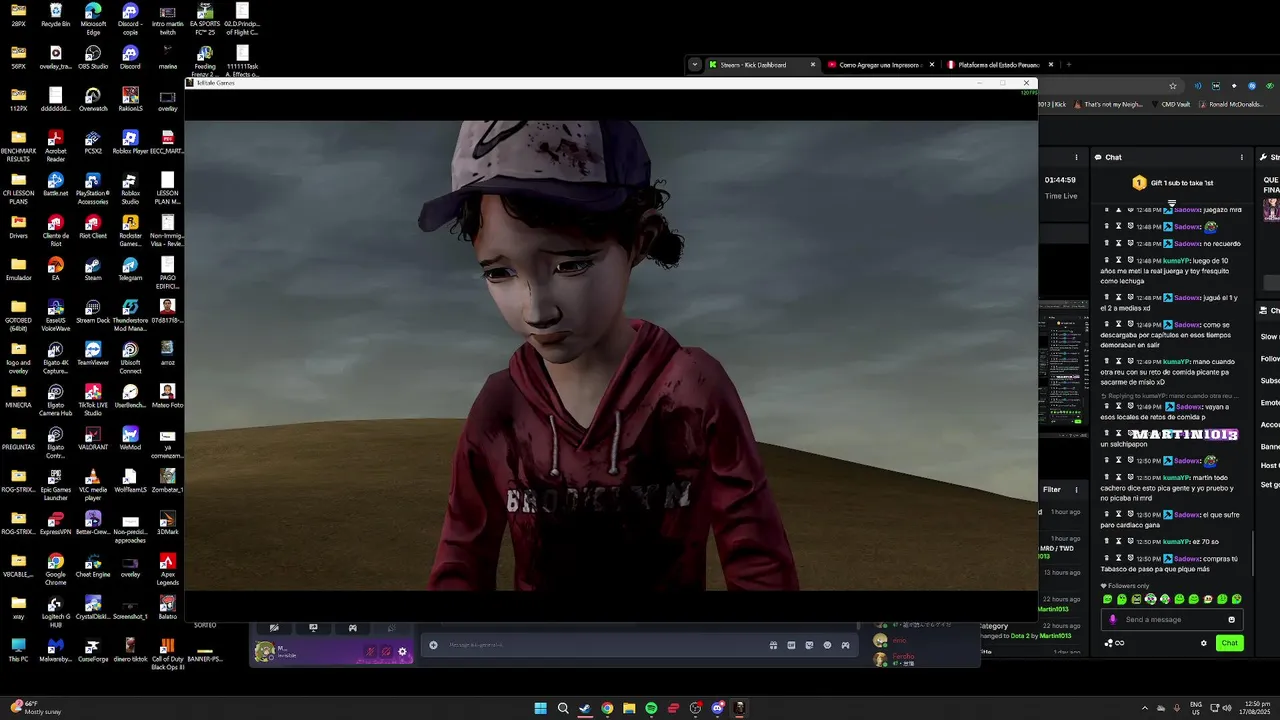Viewport: 1280px width, 720px height.
Task: Open Riot Client shortcut
Action: pyautogui.click(x=93, y=226)
